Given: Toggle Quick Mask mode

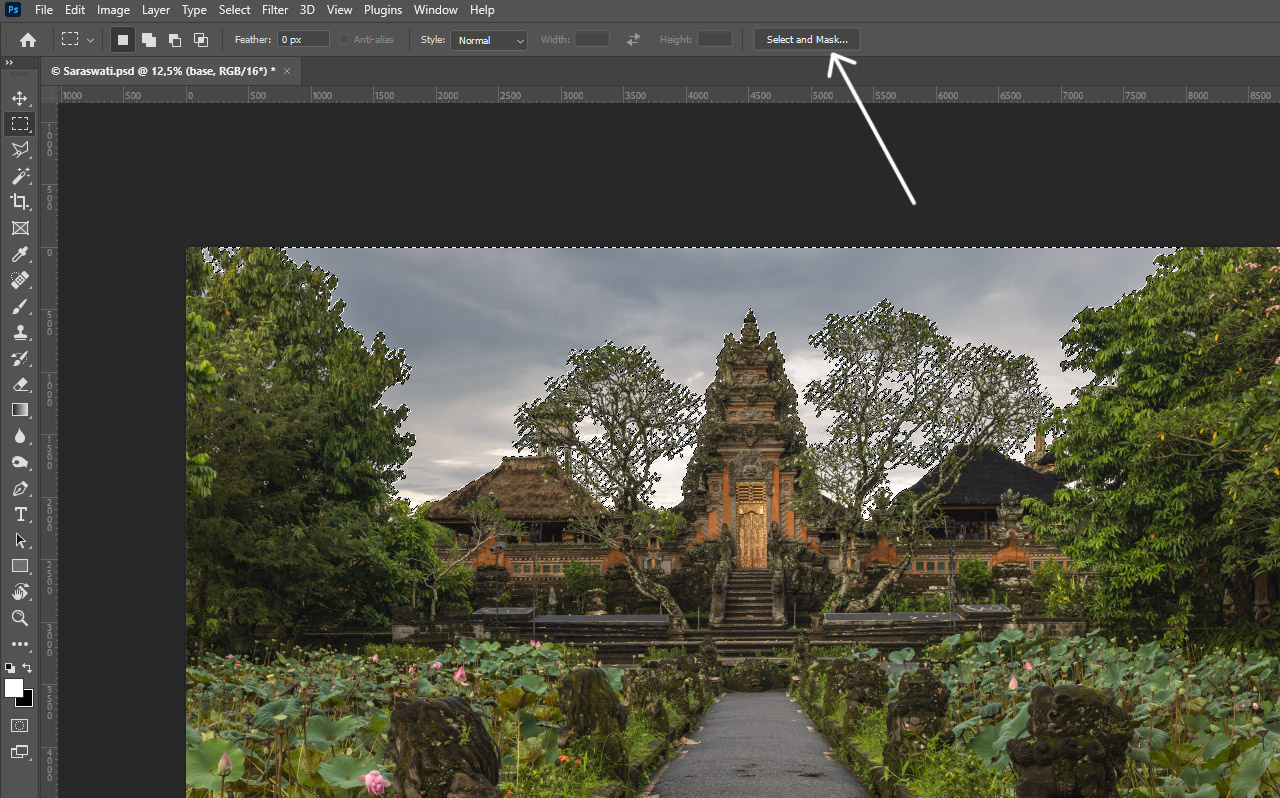Looking at the screenshot, I should pyautogui.click(x=19, y=725).
